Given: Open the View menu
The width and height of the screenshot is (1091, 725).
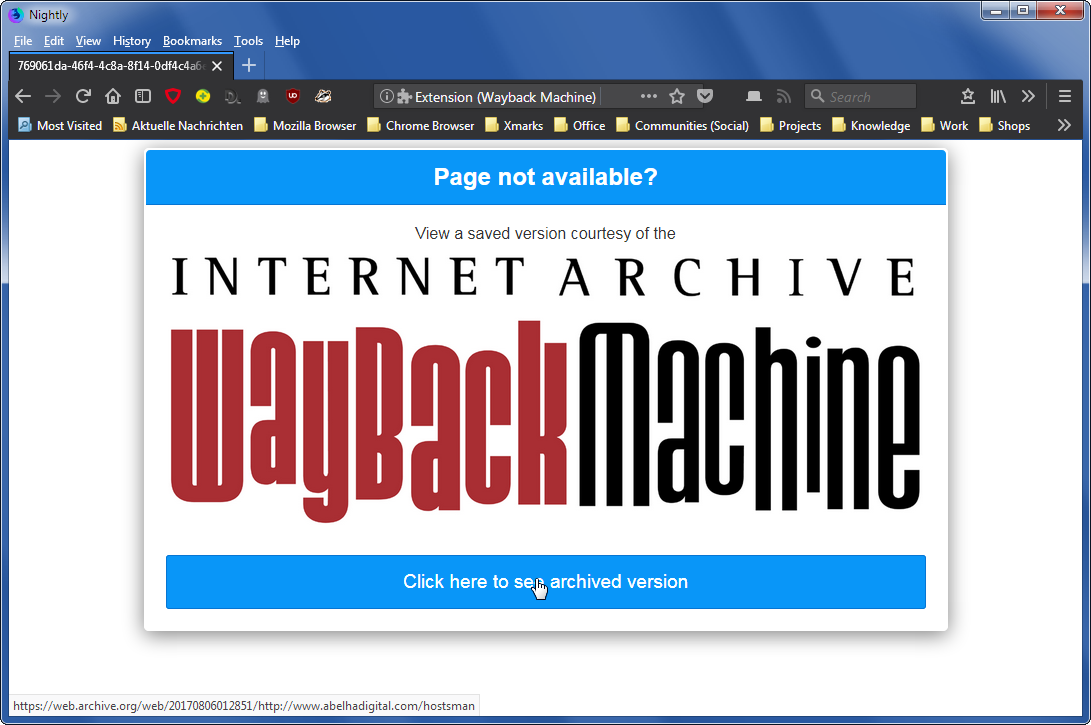Looking at the screenshot, I should point(88,41).
